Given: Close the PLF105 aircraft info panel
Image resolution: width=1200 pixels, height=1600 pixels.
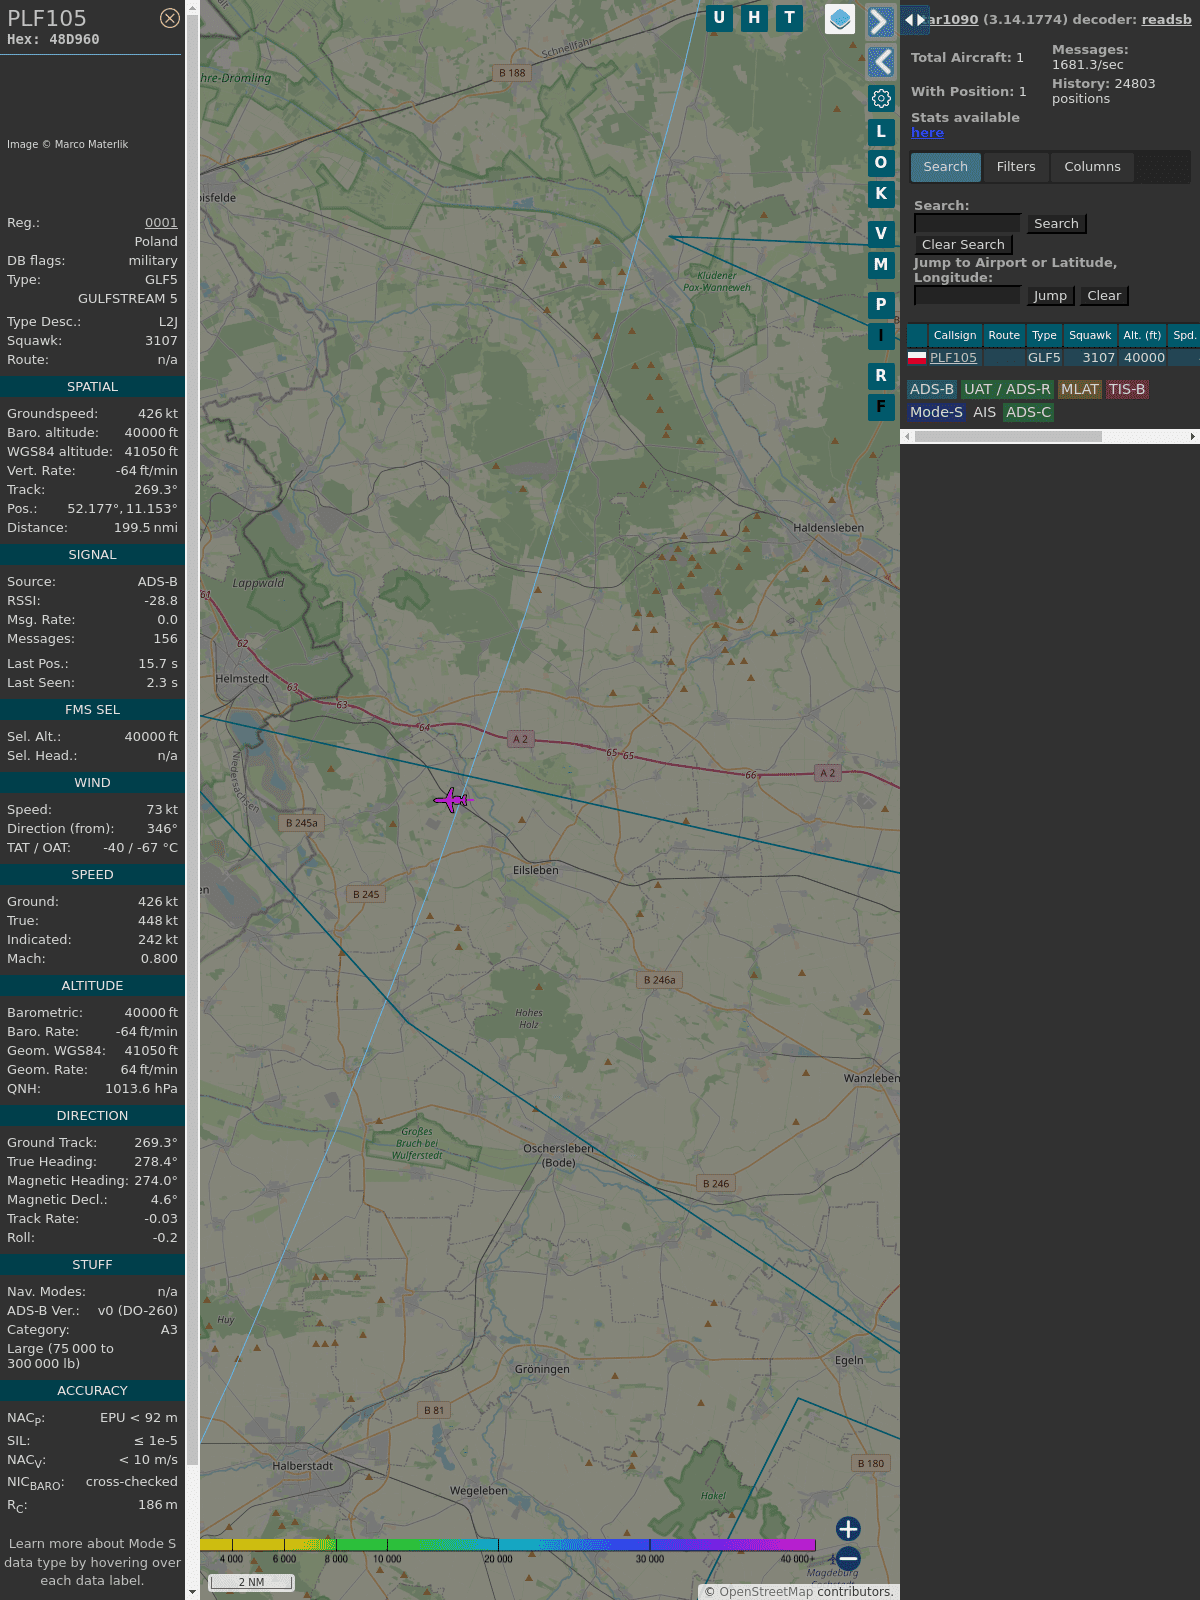Looking at the screenshot, I should 170,18.
